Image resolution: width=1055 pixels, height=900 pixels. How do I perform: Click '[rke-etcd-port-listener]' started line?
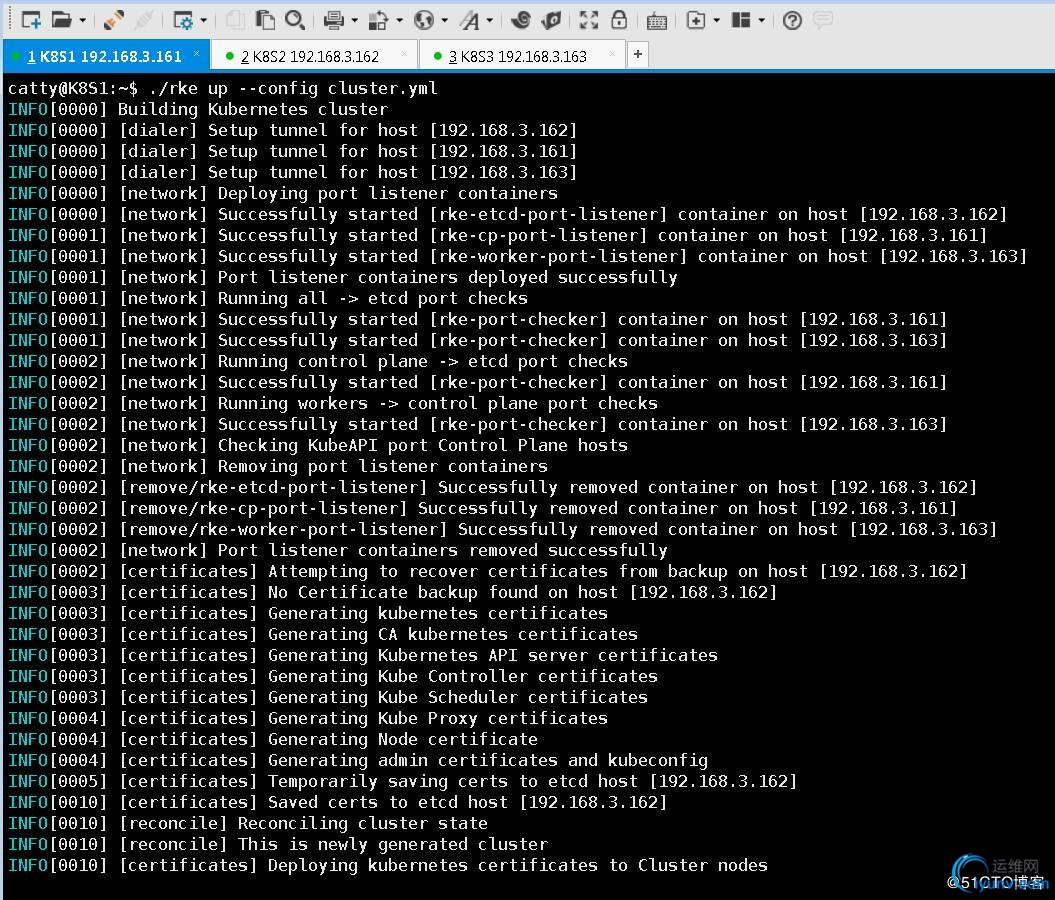pyautogui.click(x=508, y=214)
